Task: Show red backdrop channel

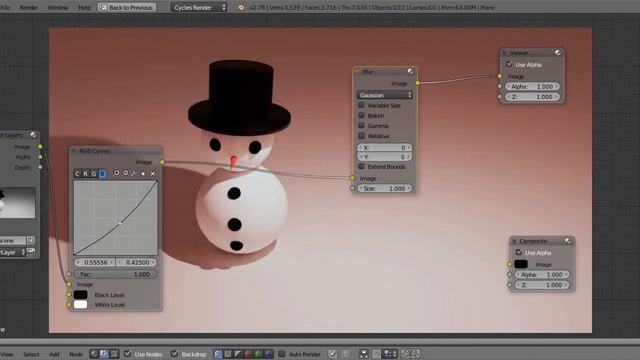Action: (x=248, y=354)
